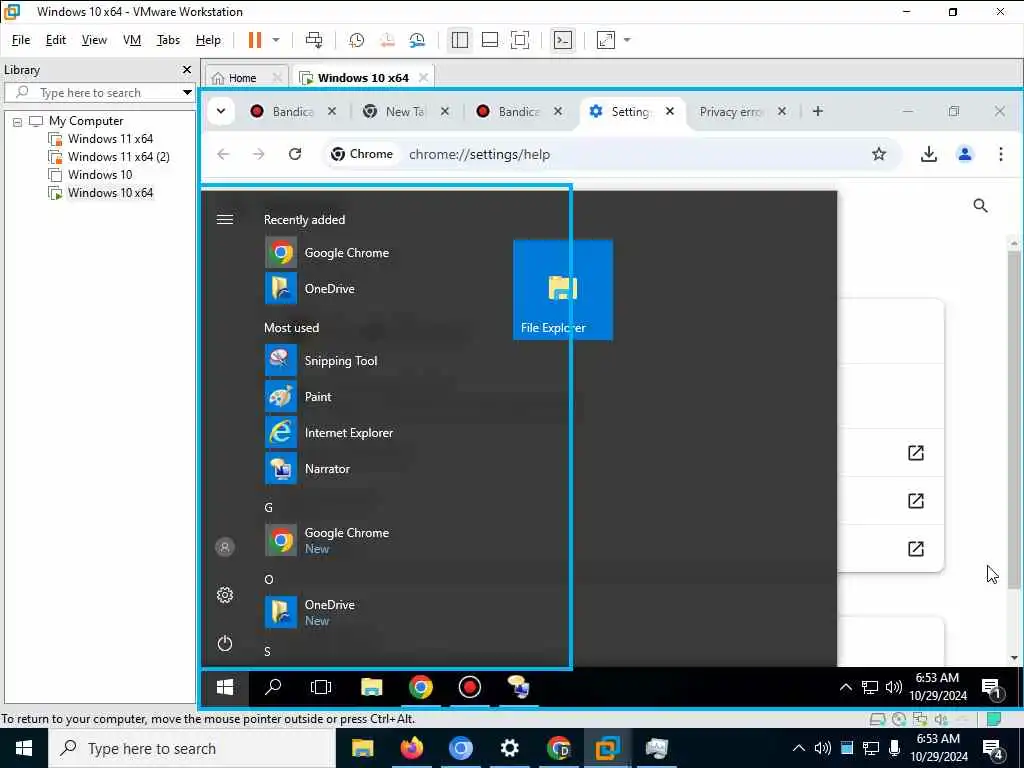The height and width of the screenshot is (768, 1024).
Task: Go back in Chrome navigation
Action: [223, 154]
